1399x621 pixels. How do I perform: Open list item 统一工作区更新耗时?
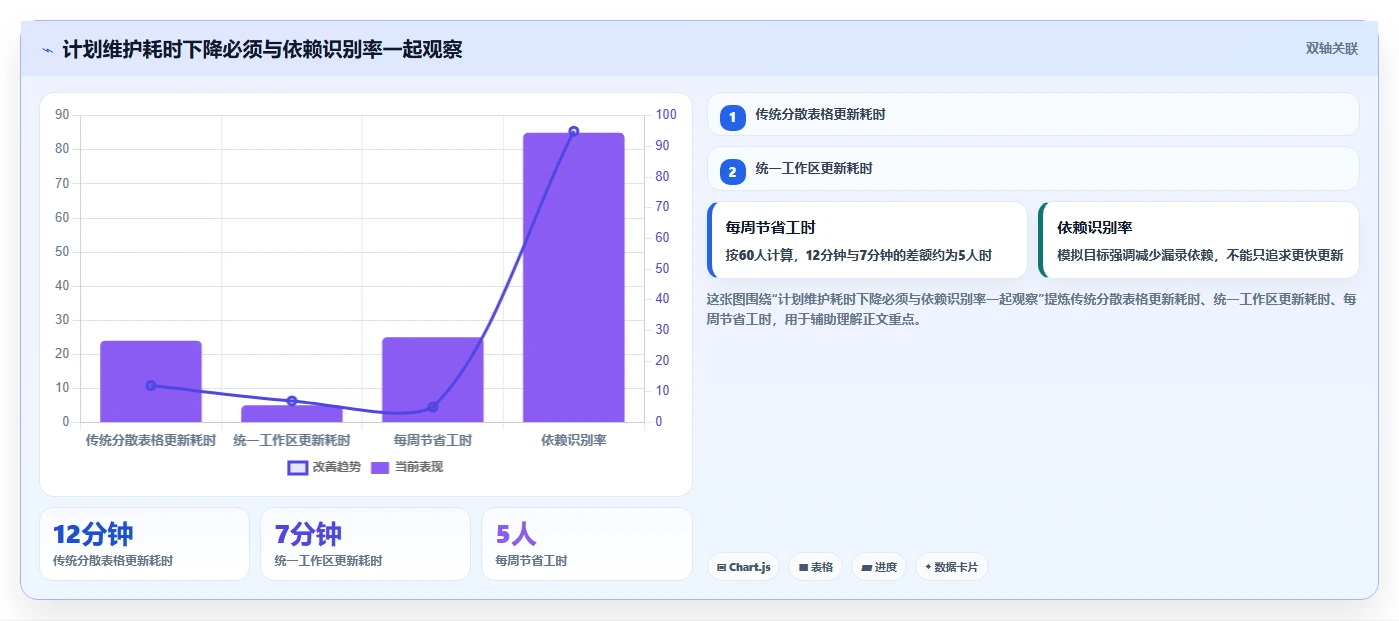coord(1033,169)
